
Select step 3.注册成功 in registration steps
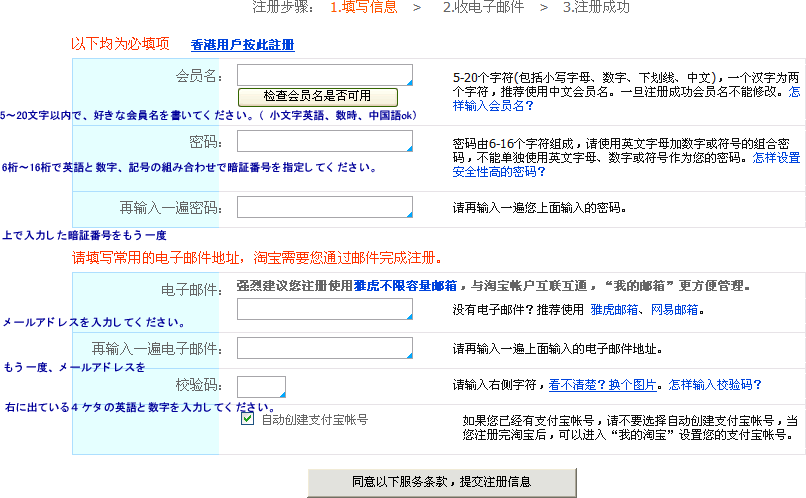(x=596, y=8)
